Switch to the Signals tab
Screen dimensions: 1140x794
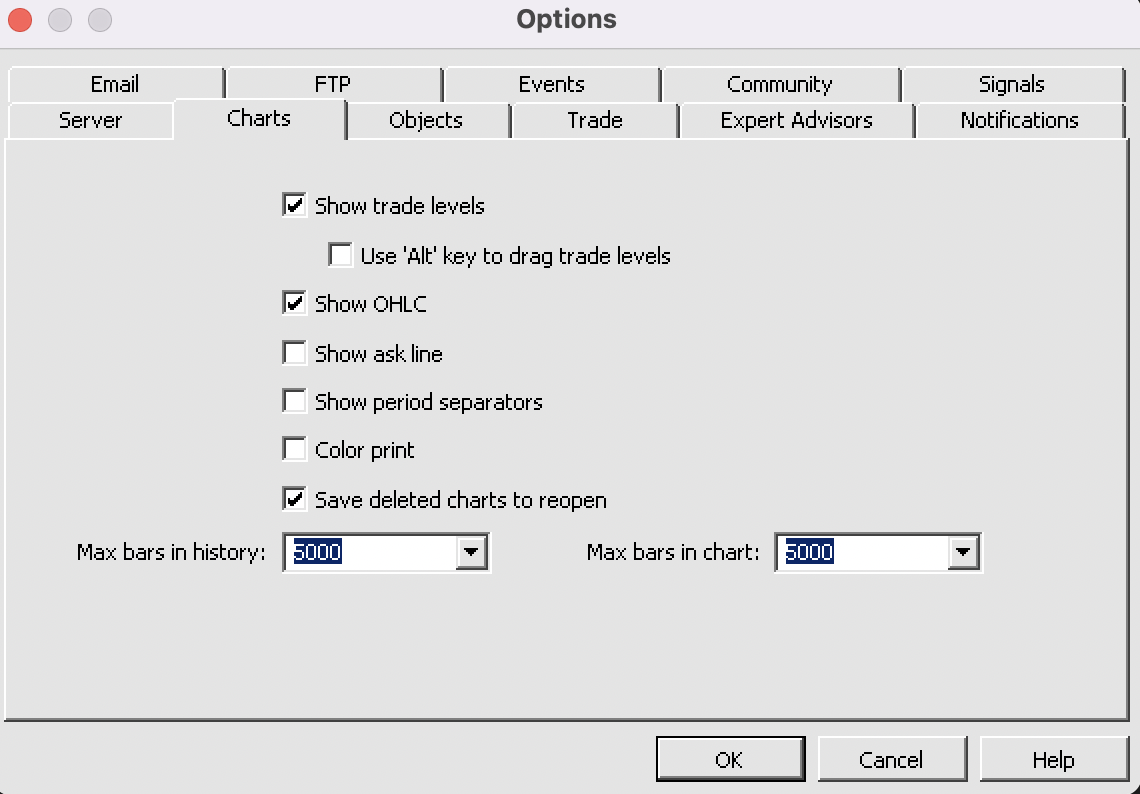(1012, 85)
